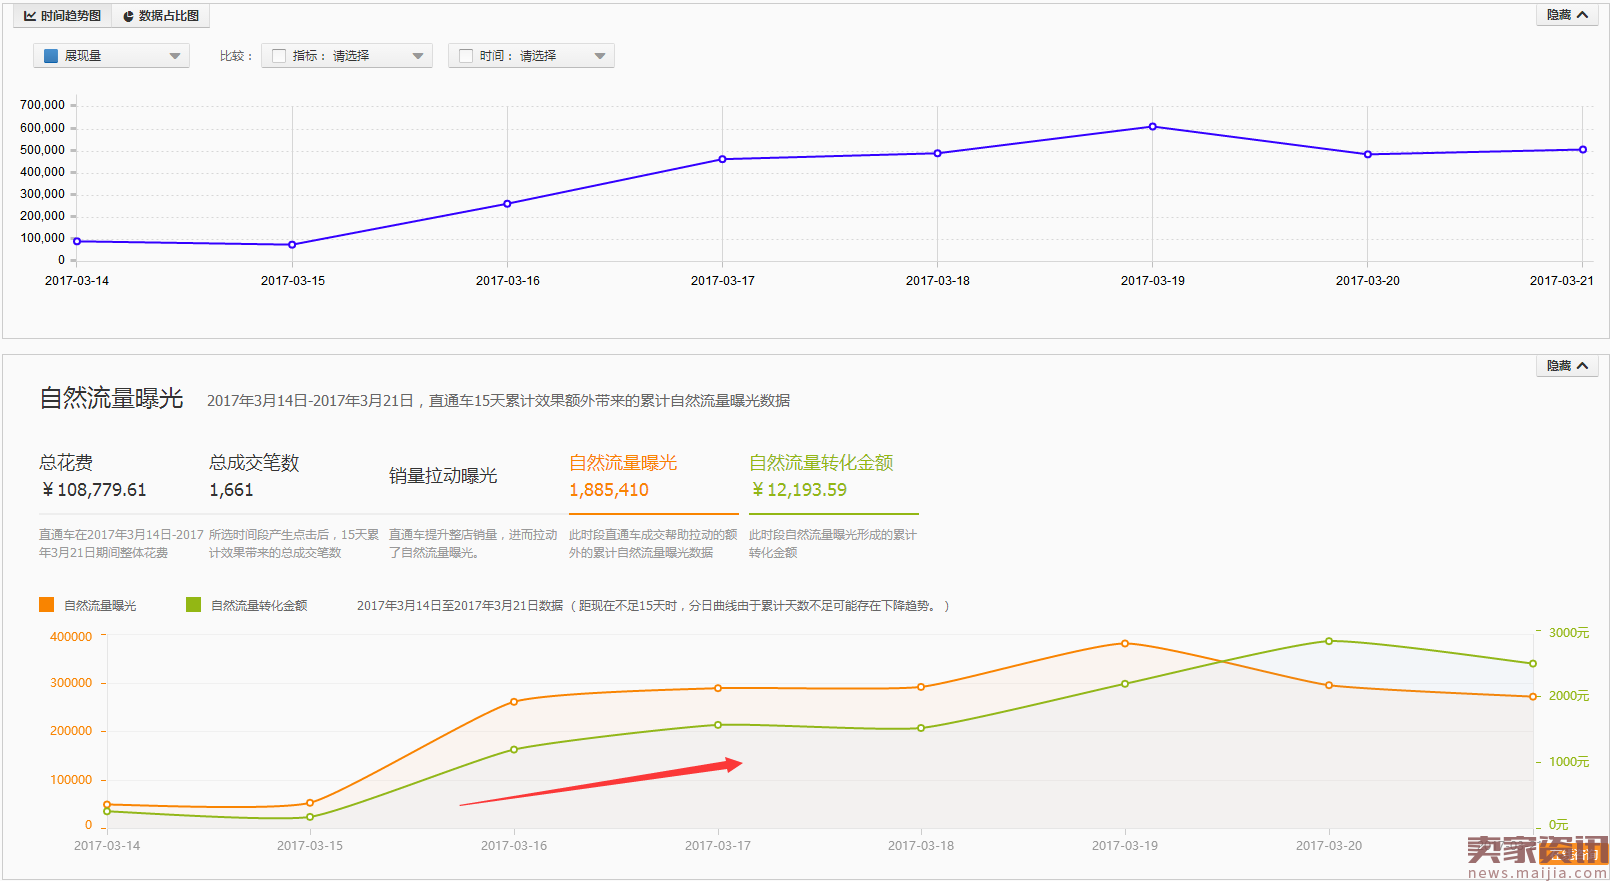This screenshot has width=1610, height=881.
Task: Select the 2017-03-21 point on 展现量 line
Action: [1583, 150]
